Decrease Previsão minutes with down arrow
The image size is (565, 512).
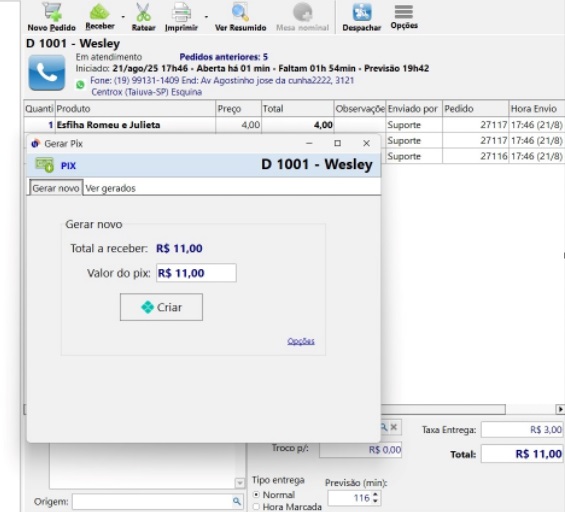(x=375, y=501)
